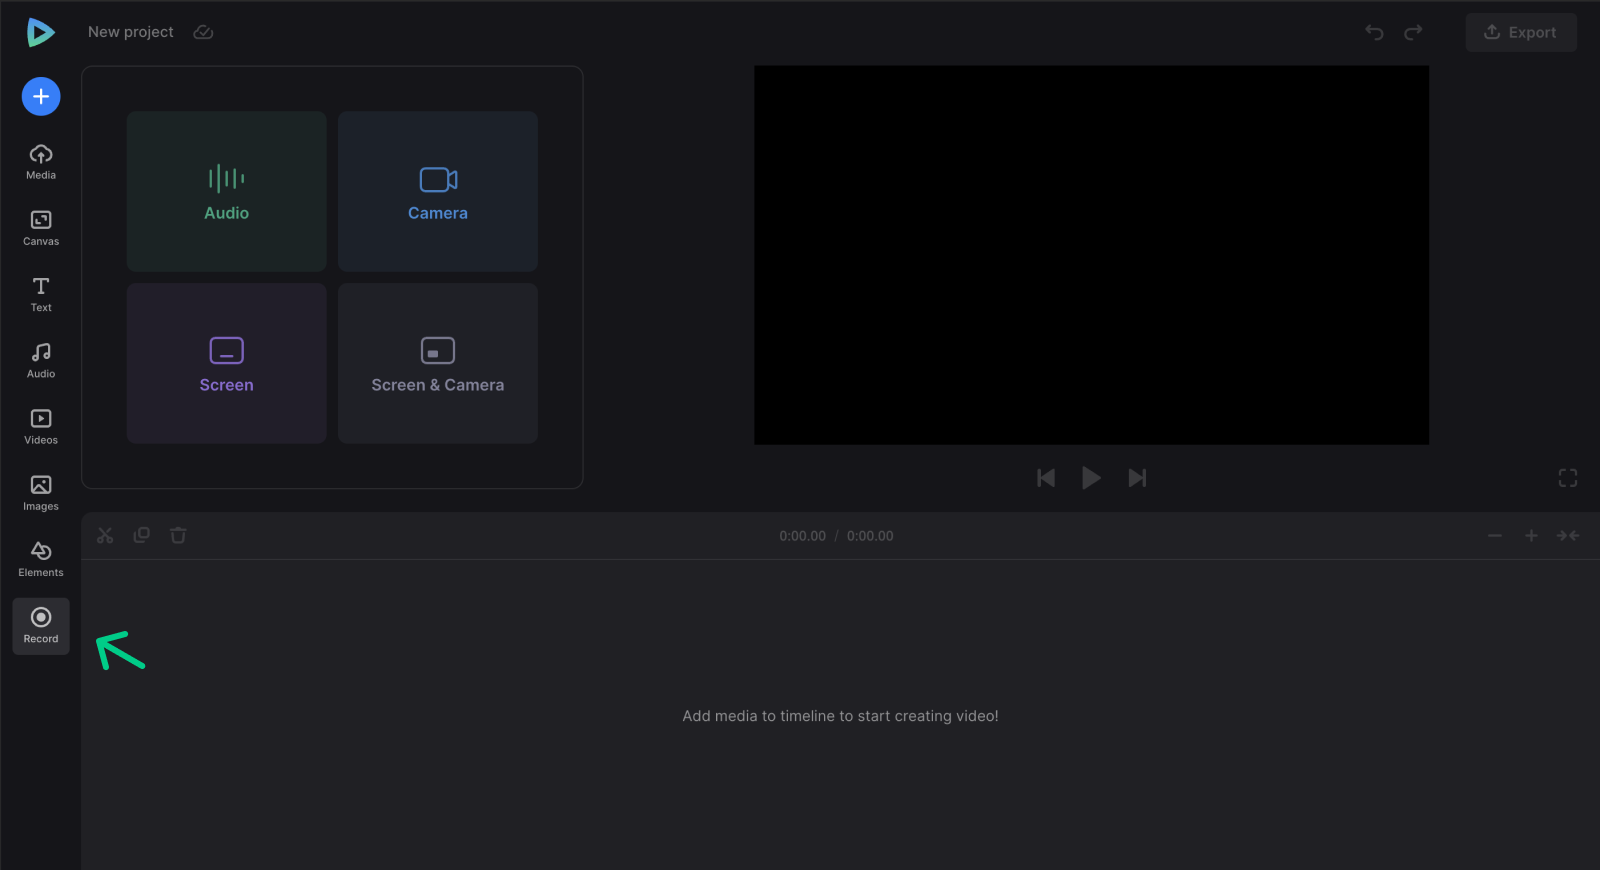Skip to next in preview
The height and width of the screenshot is (870, 1600).
pyautogui.click(x=1137, y=478)
